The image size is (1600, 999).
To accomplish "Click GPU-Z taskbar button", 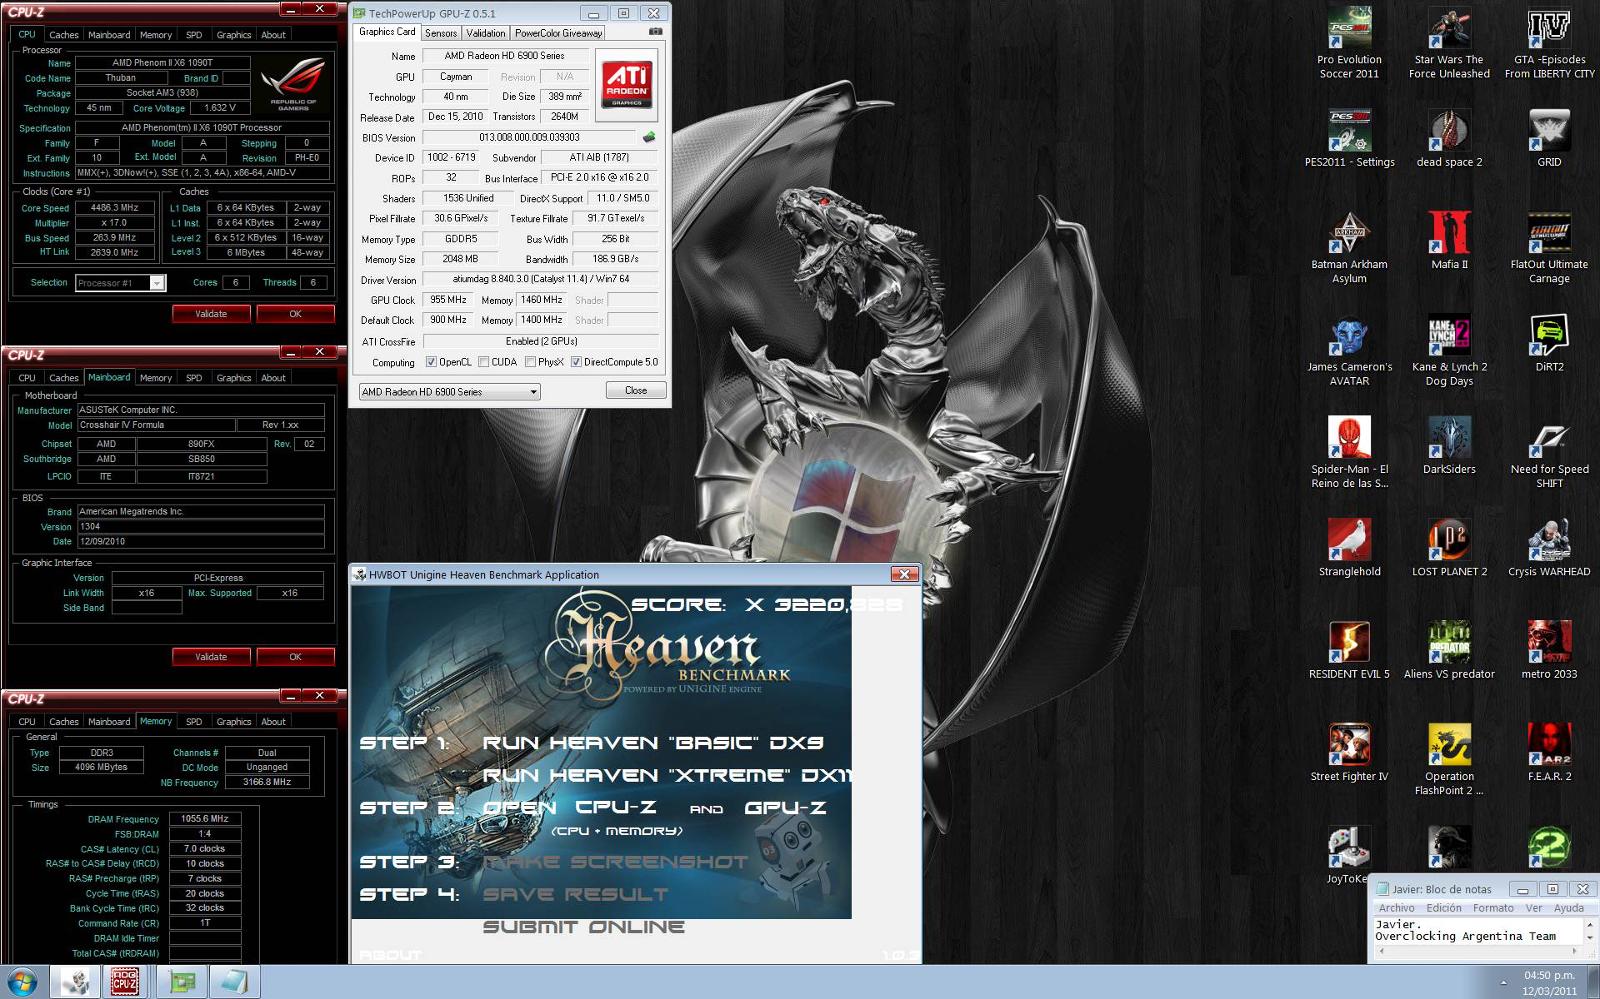I will [x=182, y=982].
